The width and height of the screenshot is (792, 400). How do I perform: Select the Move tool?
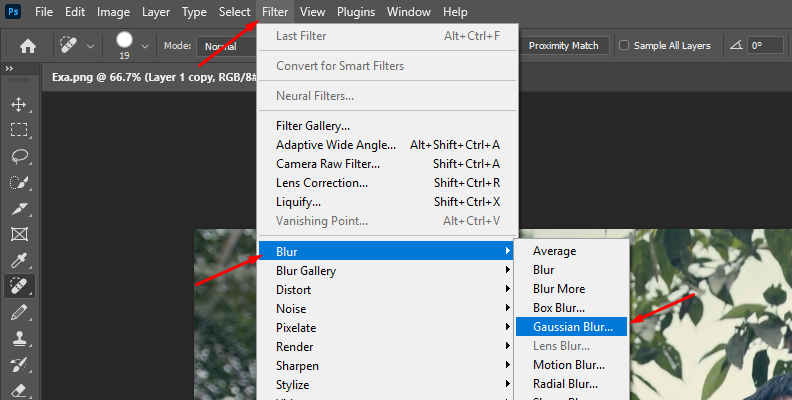pos(19,105)
